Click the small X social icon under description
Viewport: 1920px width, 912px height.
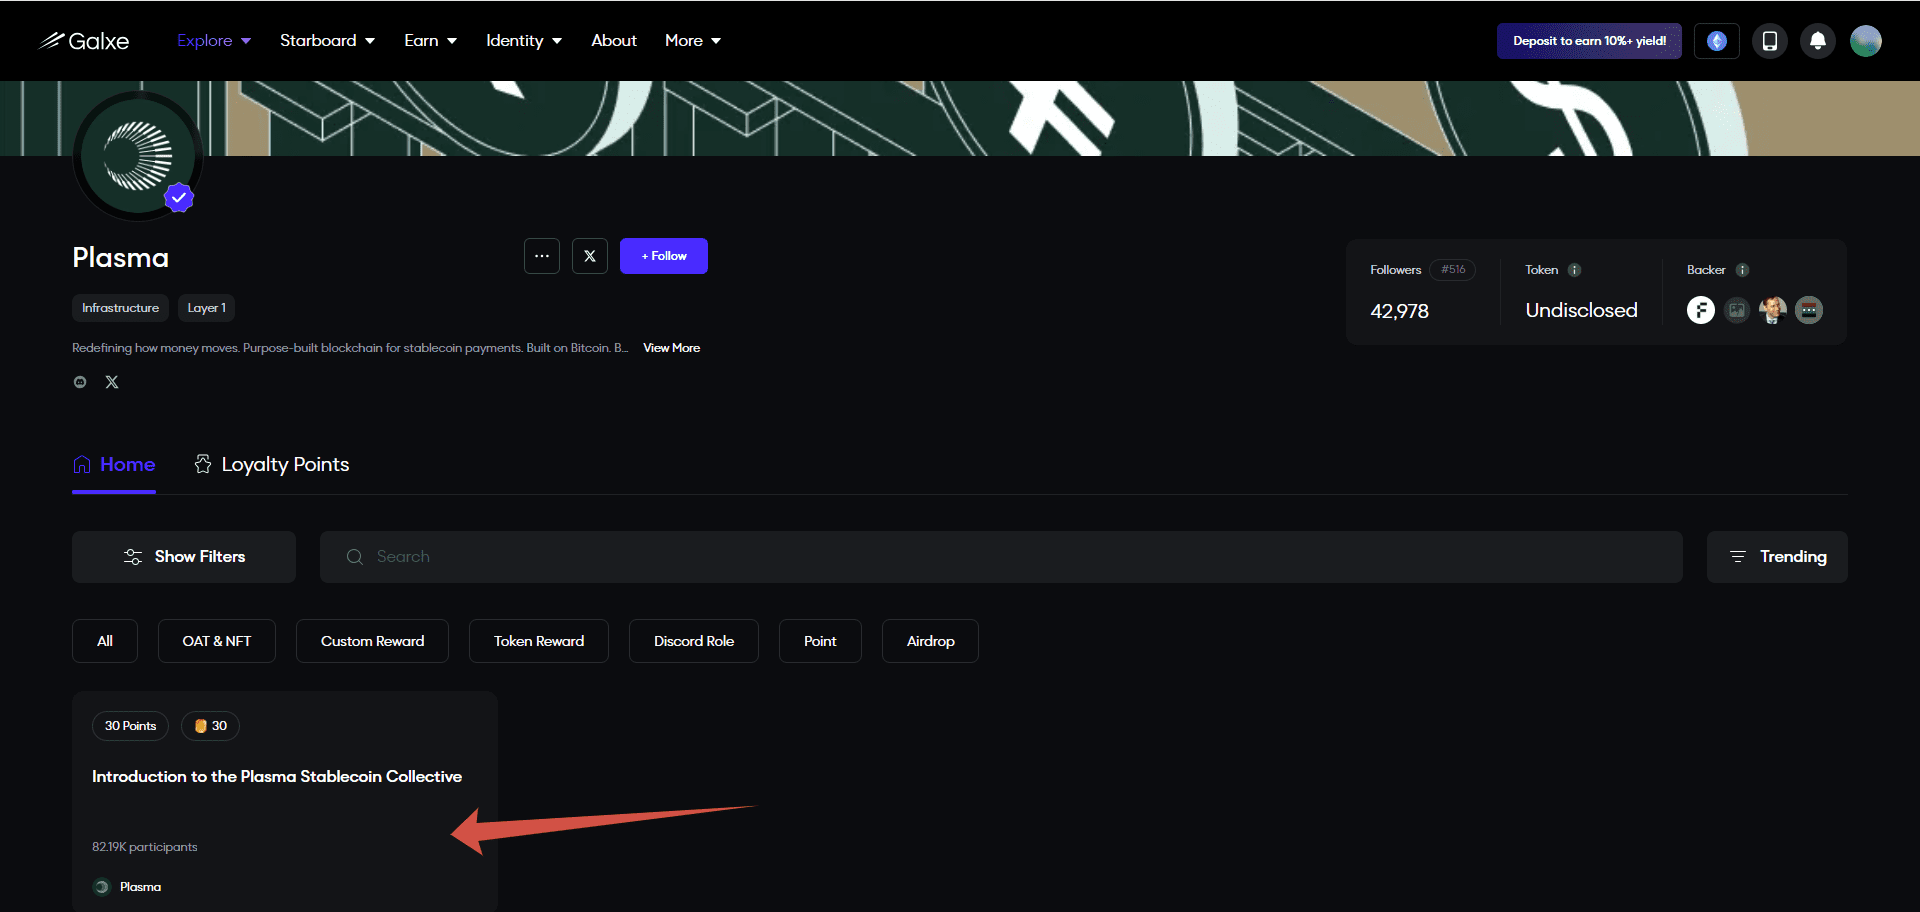pos(112,382)
